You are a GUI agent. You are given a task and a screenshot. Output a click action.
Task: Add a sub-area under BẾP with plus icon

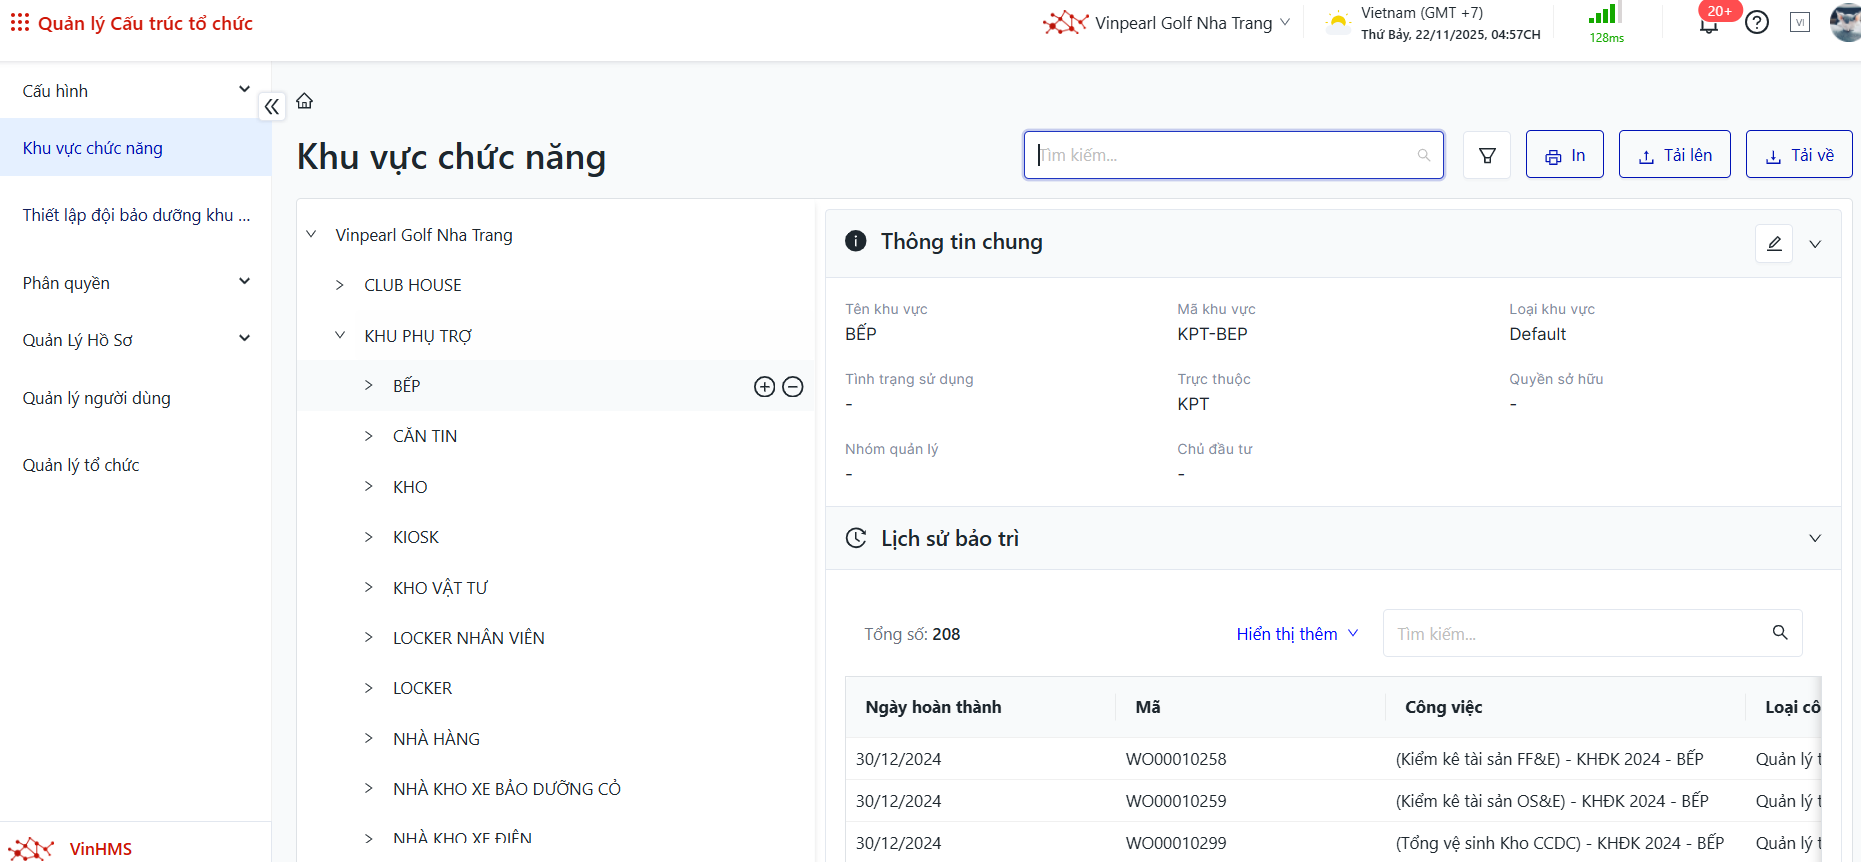[x=764, y=387]
